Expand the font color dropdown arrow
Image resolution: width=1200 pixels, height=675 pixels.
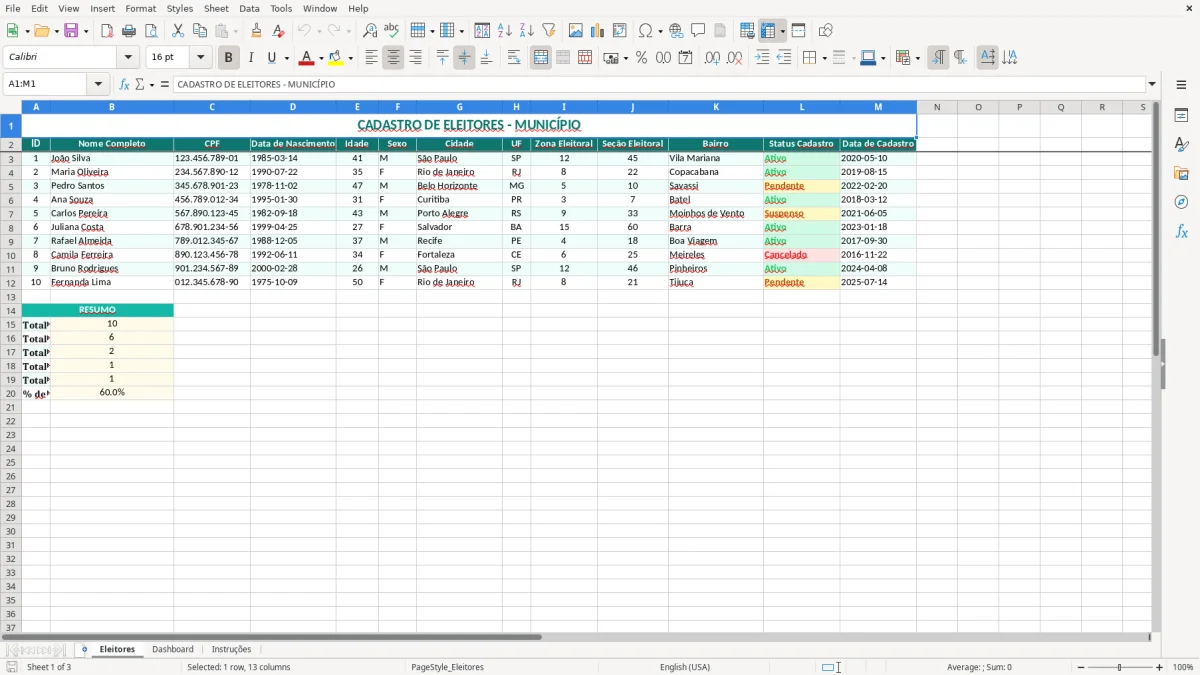[x=321, y=59]
